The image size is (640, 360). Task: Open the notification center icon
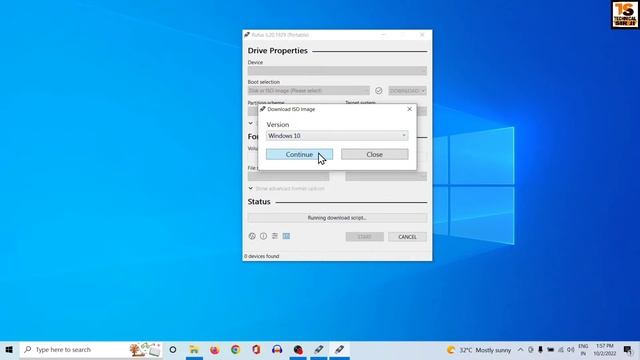pyautogui.click(x=628, y=350)
